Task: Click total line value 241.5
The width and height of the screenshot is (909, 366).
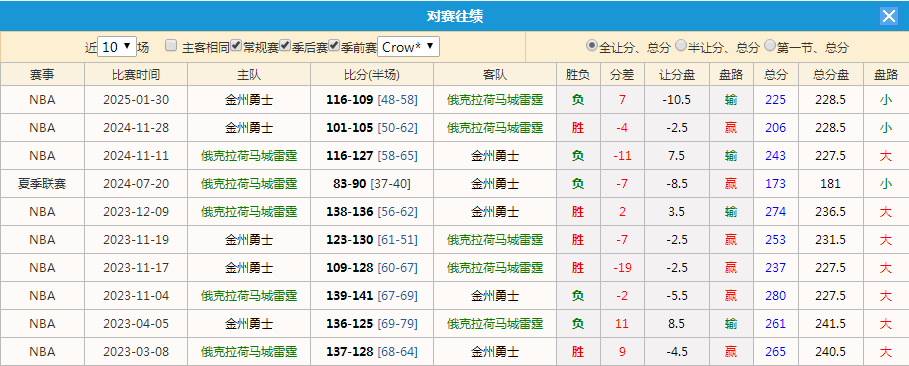Action: [830, 324]
